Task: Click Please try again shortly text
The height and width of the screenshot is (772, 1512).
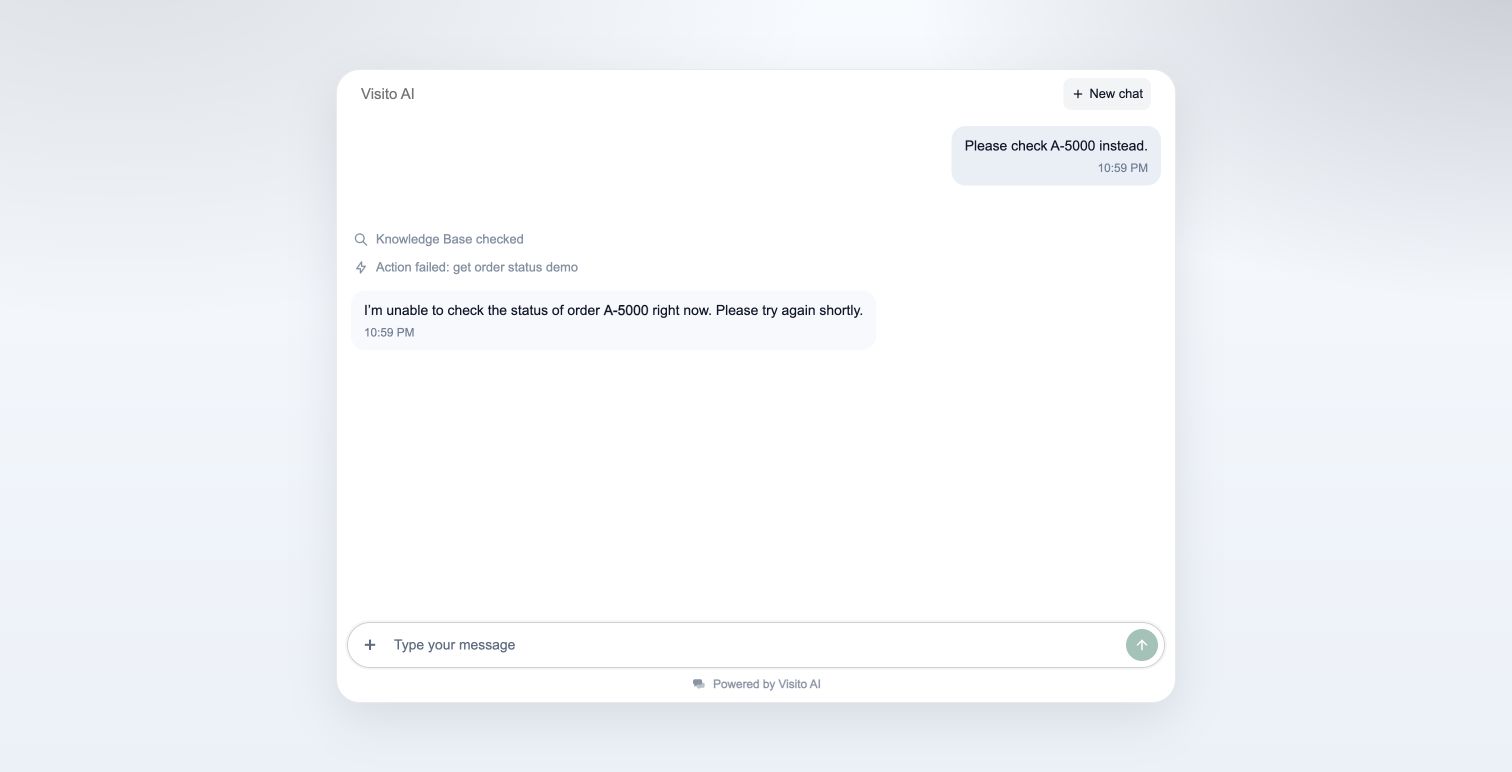Action: tap(789, 310)
